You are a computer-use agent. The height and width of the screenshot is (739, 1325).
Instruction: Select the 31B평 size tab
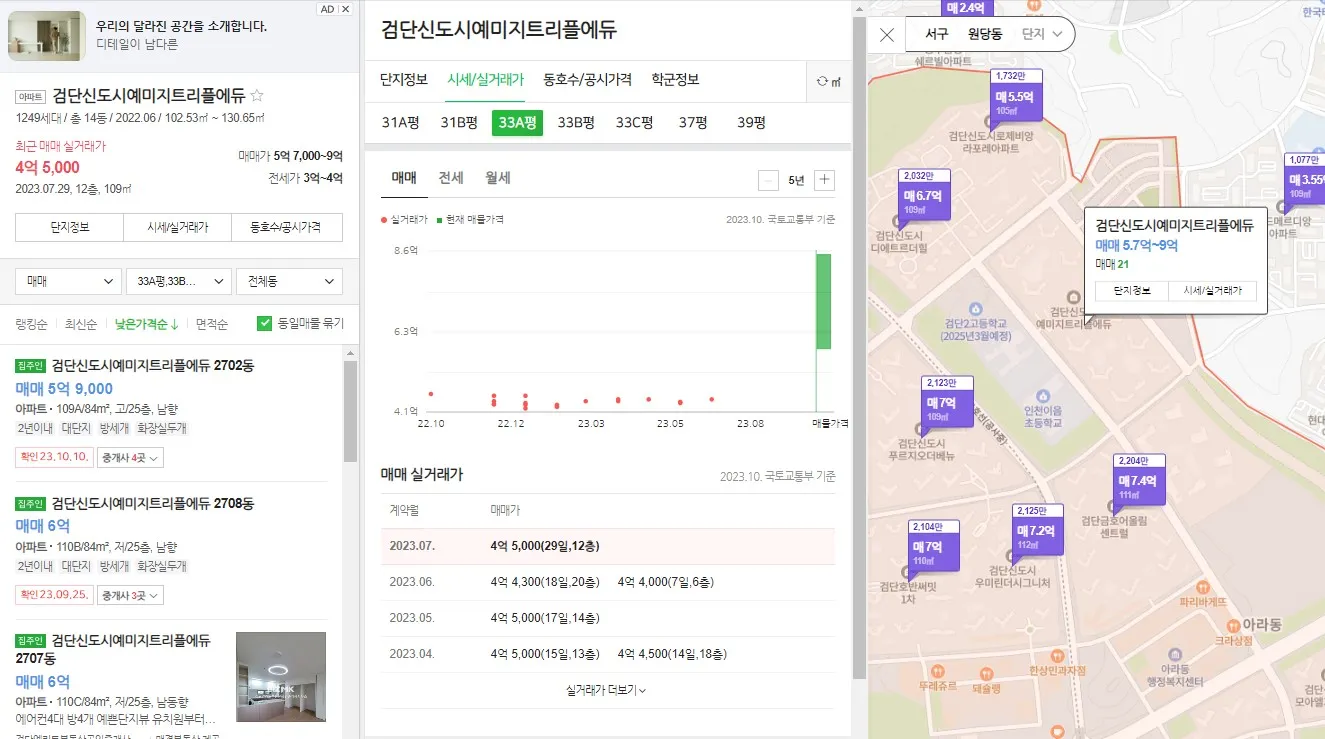click(x=459, y=123)
